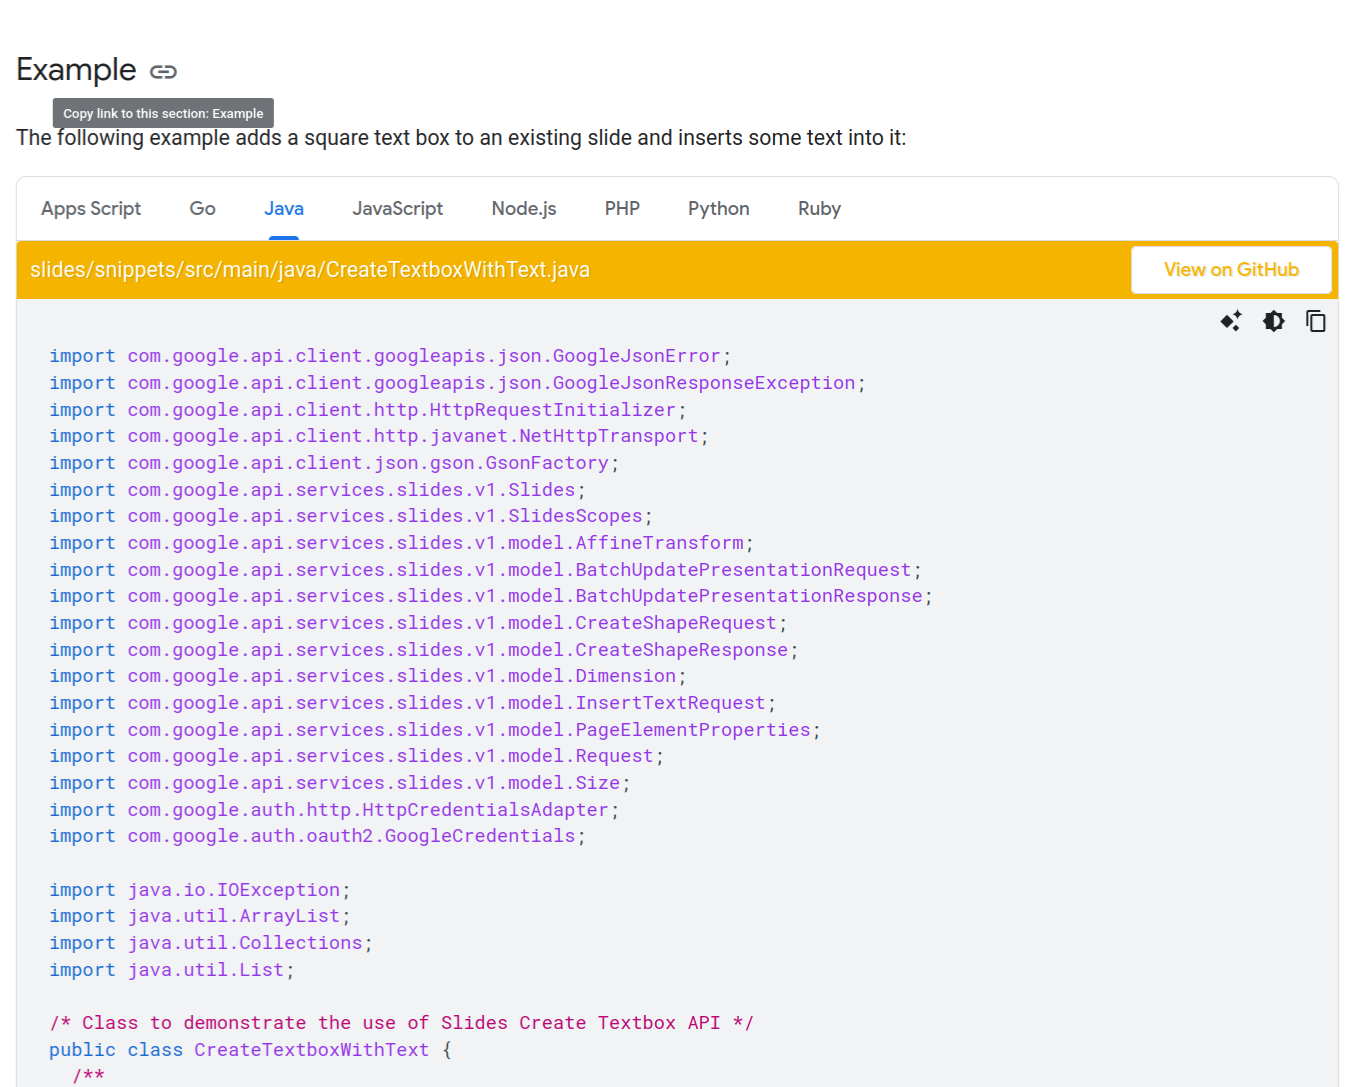
Task: Toggle dark code theme
Action: point(1273,321)
